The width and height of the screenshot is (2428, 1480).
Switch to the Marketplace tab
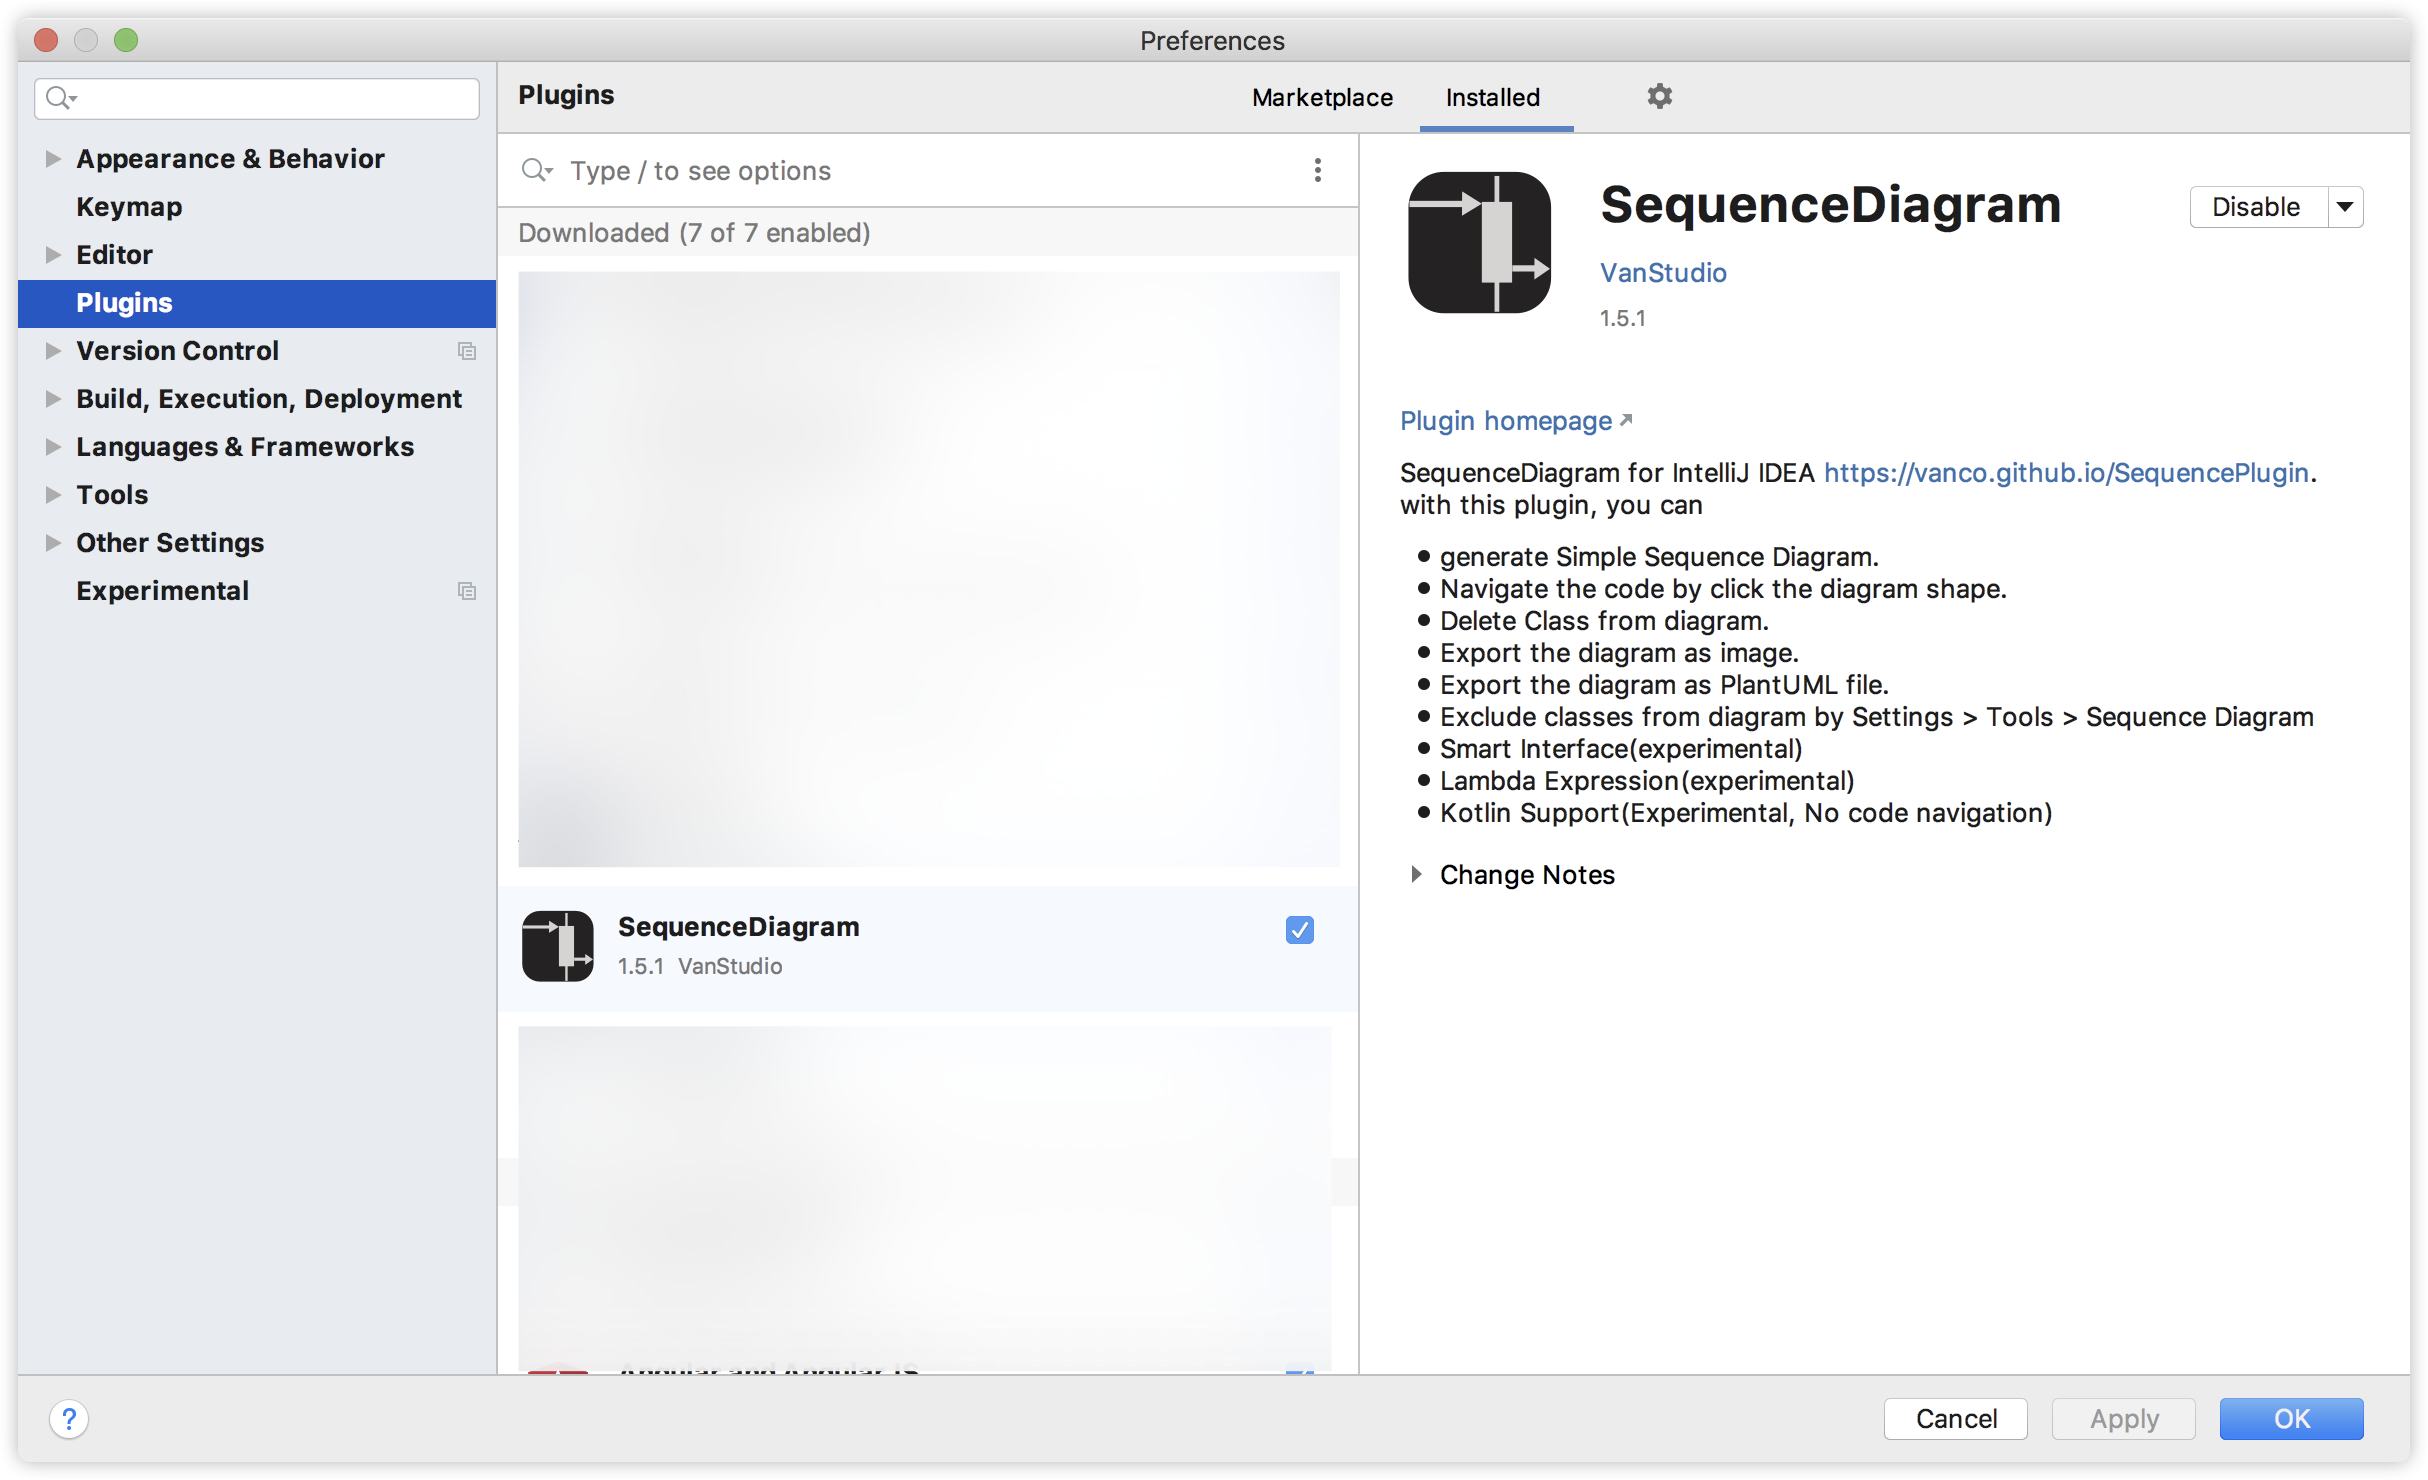[x=1322, y=97]
